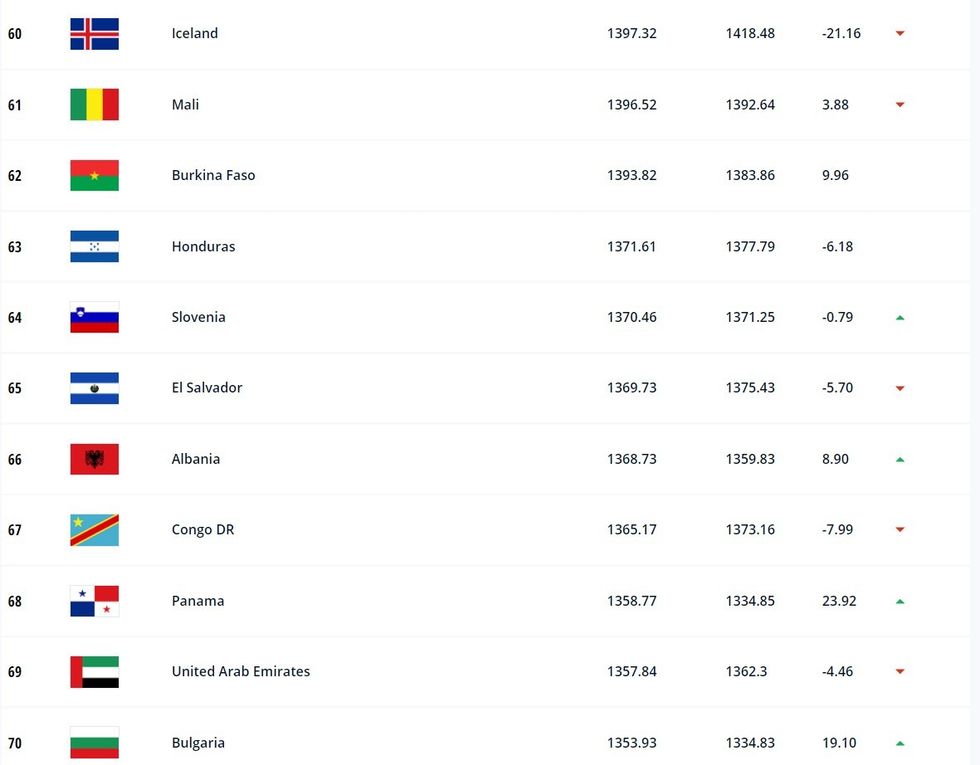Open the Iceland team link
The image size is (980, 765).
[x=194, y=34]
